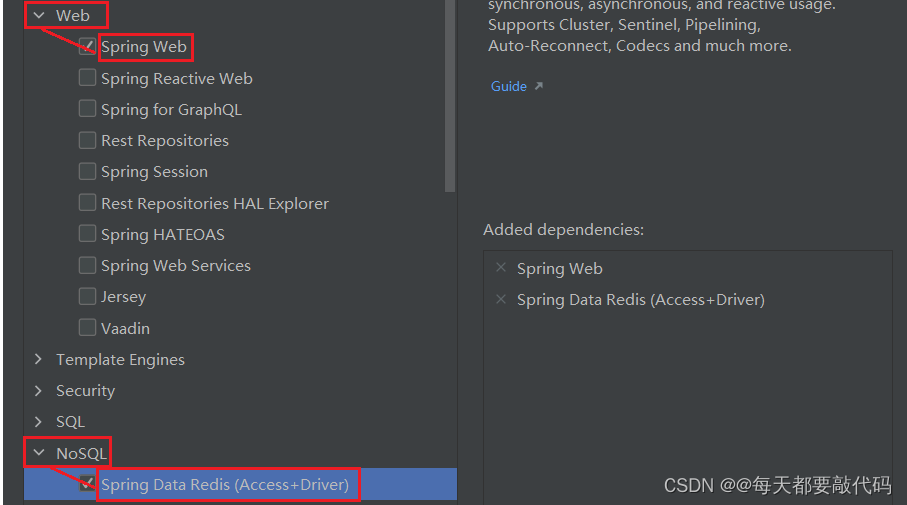Uncheck Spring Data Redis (Access+Driver) checkbox
907x505 pixels.
[x=87, y=484]
